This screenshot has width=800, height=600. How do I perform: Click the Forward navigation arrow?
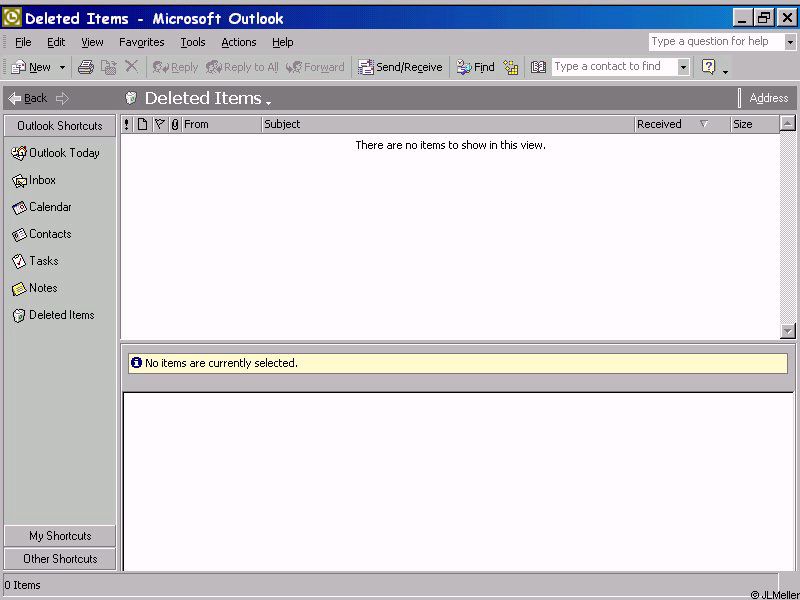[62, 98]
